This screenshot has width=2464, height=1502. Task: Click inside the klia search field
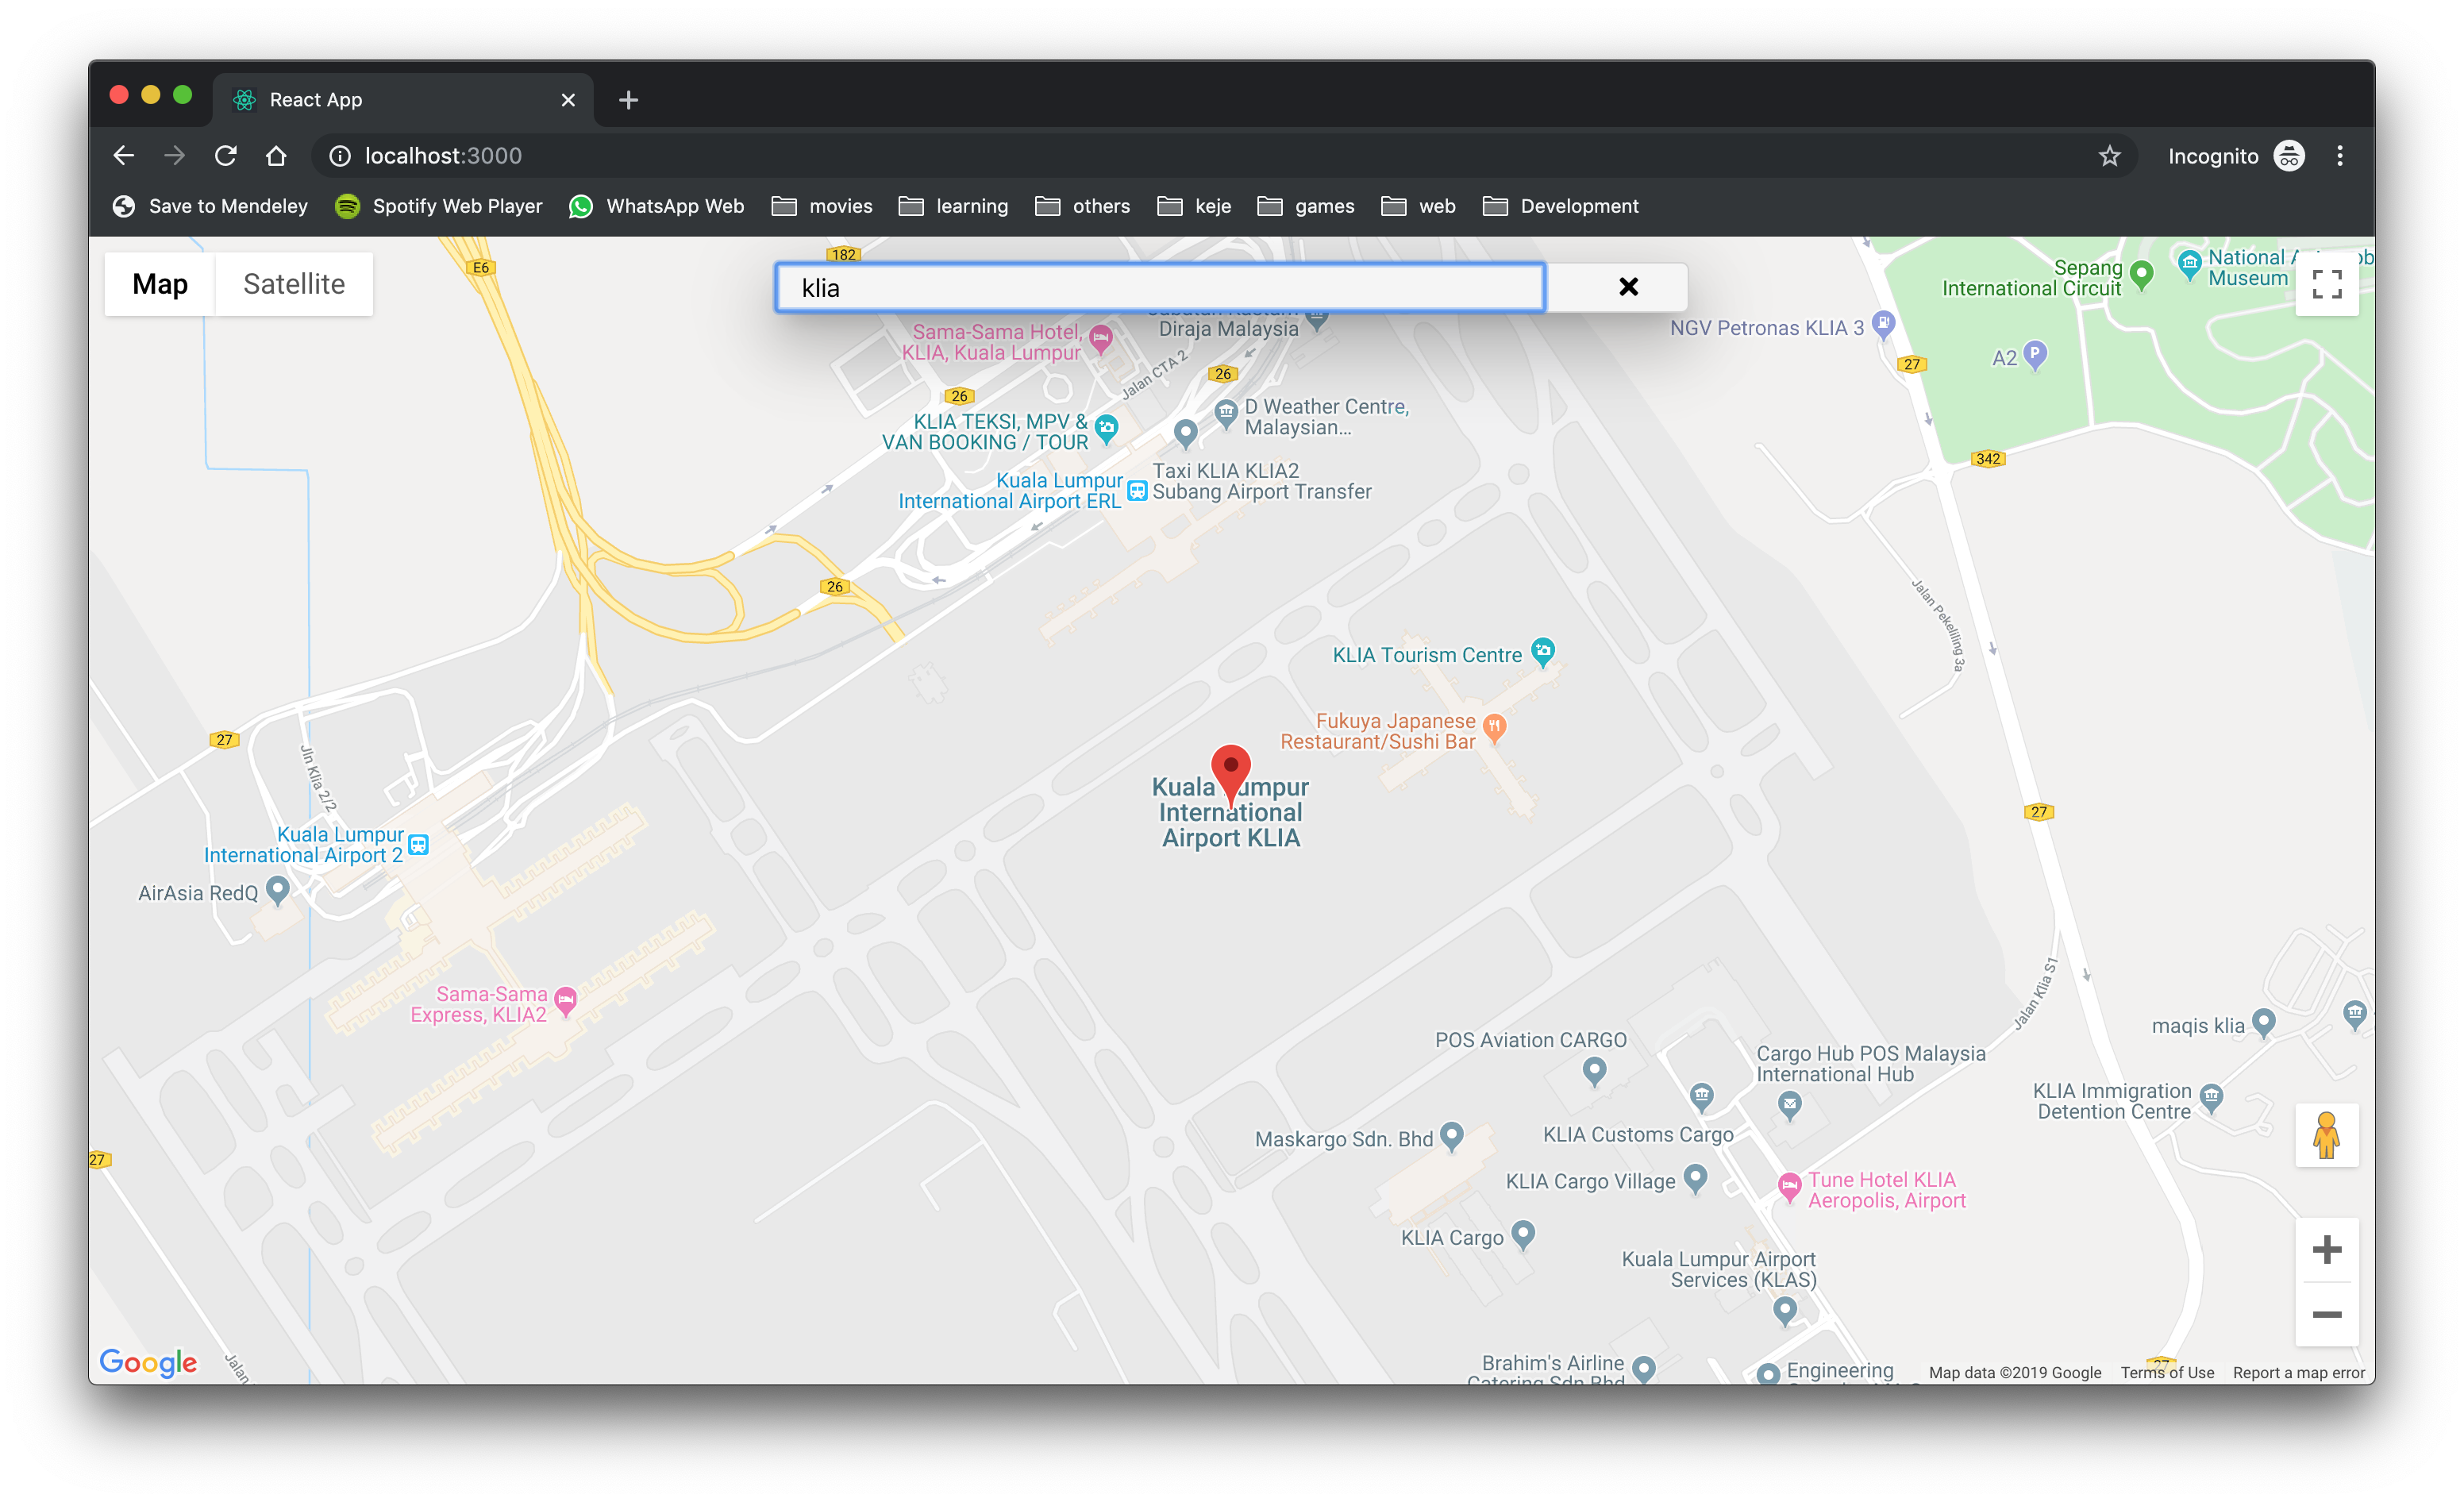point(1158,287)
